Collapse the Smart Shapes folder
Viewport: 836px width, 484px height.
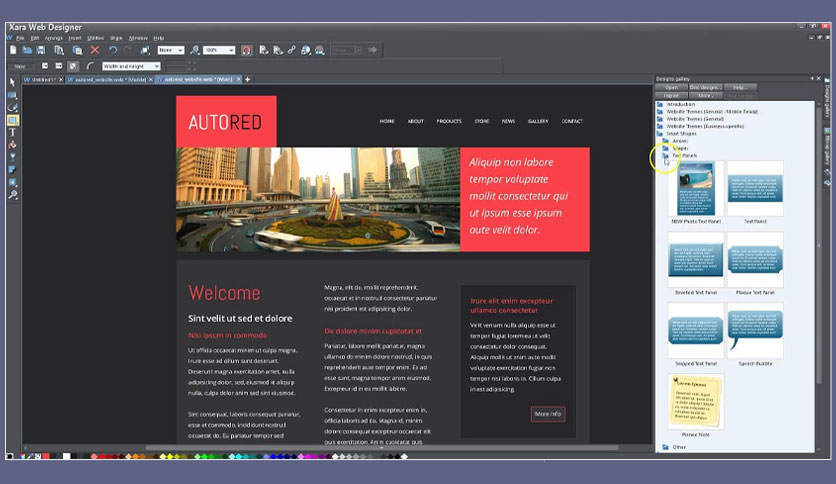[x=660, y=134]
